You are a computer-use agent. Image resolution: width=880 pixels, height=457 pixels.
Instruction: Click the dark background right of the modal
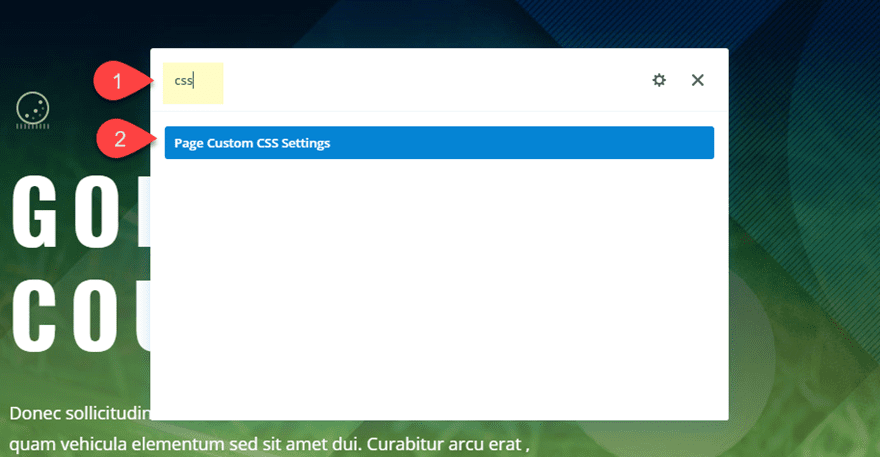click(x=800, y=120)
